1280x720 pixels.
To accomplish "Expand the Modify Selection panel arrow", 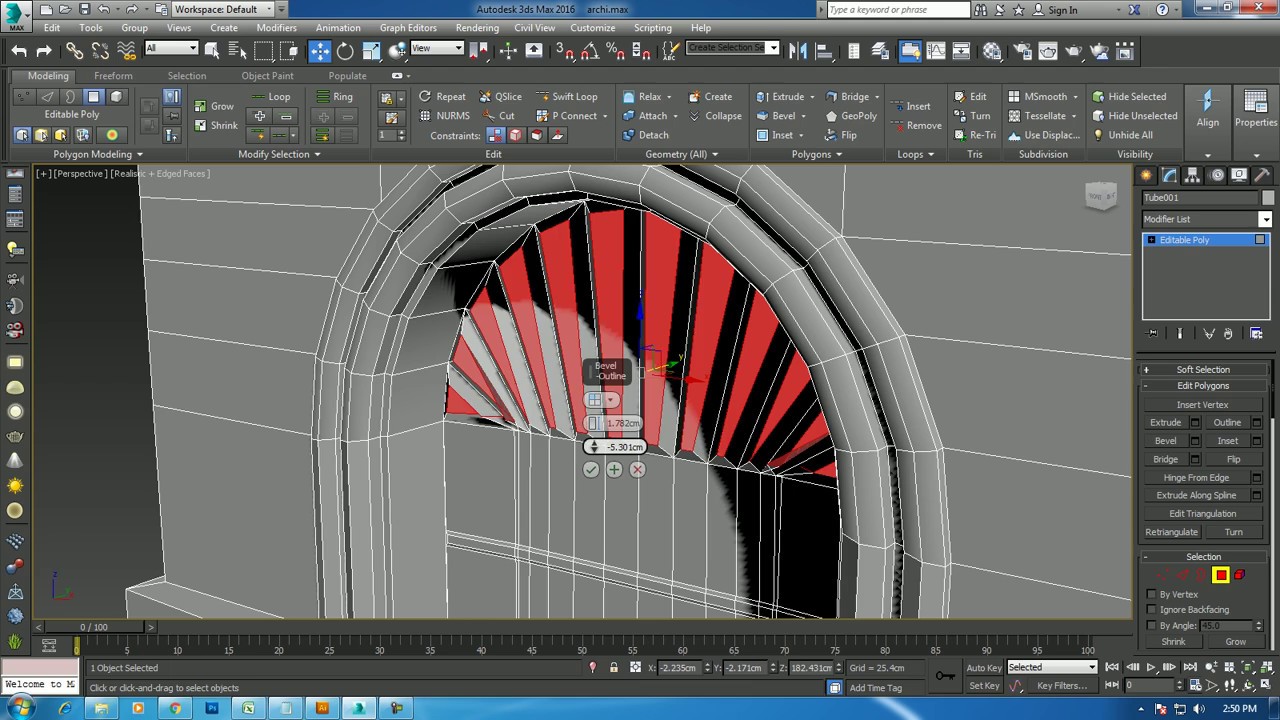I will point(318,155).
